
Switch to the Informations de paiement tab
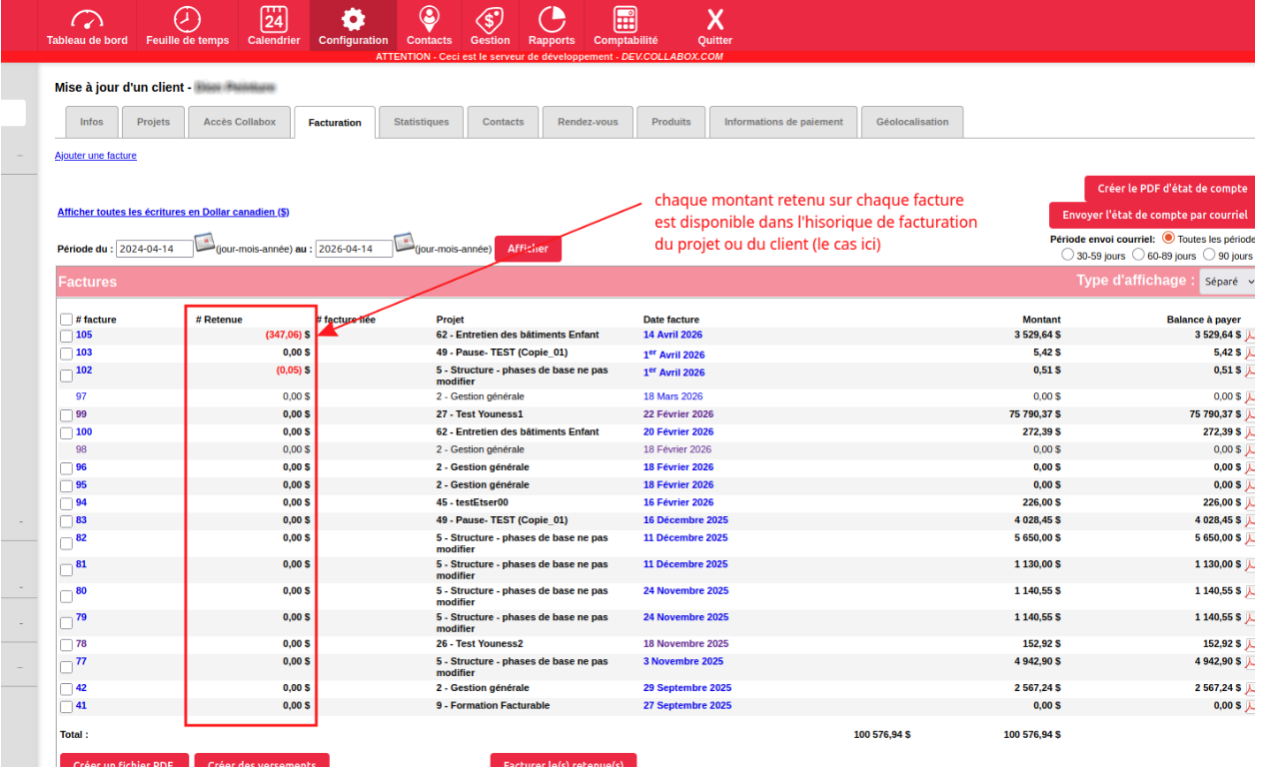point(783,122)
